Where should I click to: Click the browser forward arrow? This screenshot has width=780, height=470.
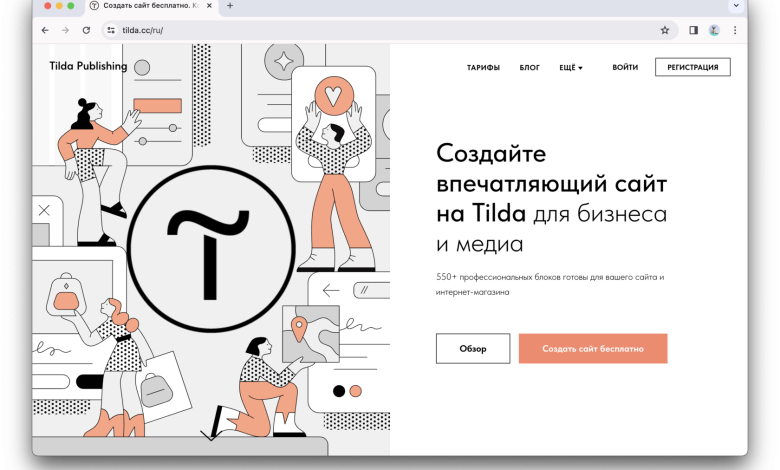(x=65, y=30)
